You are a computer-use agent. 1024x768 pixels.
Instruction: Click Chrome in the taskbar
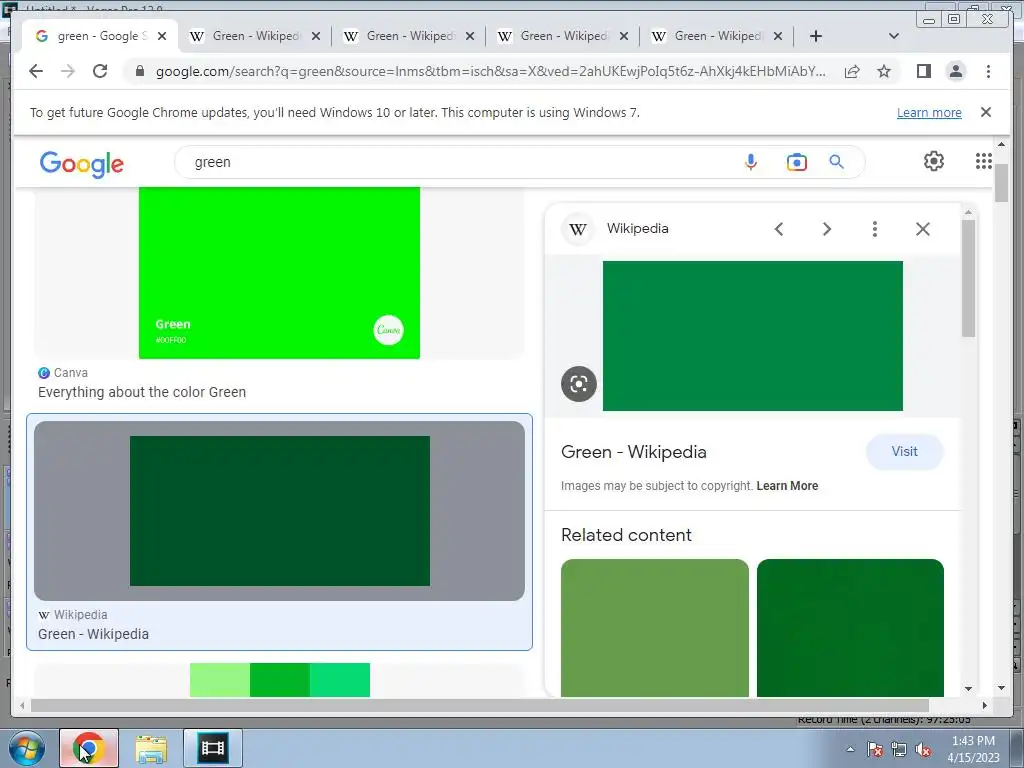(x=89, y=748)
